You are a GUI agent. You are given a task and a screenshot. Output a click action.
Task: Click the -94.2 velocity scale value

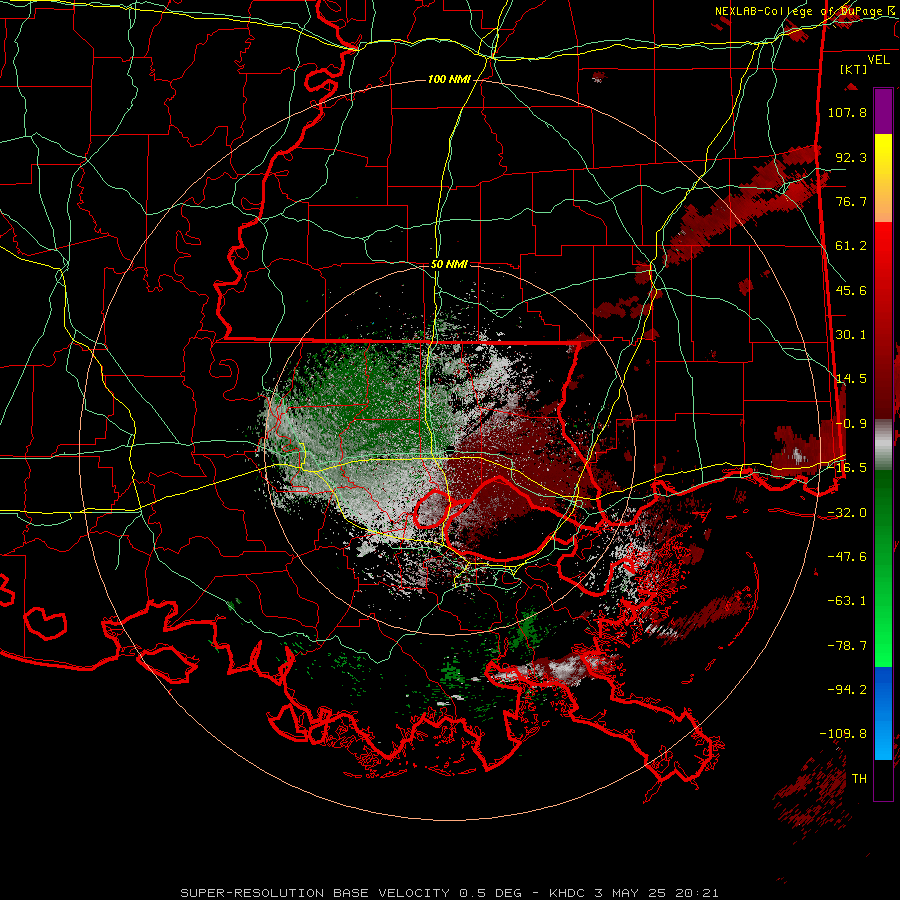(x=847, y=690)
